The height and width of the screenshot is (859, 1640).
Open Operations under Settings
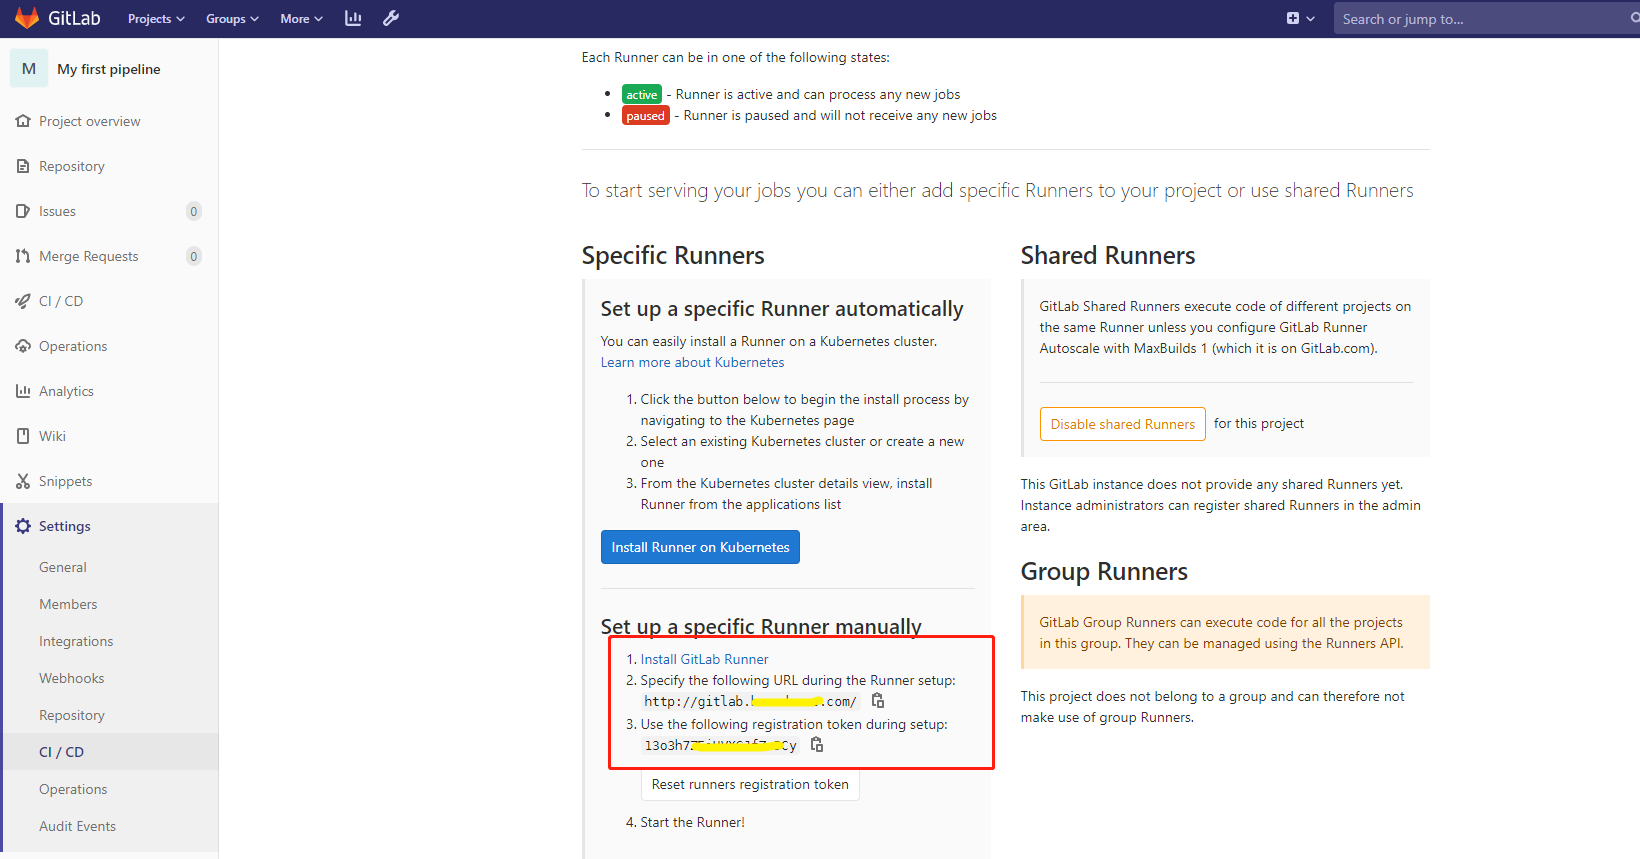tap(73, 789)
